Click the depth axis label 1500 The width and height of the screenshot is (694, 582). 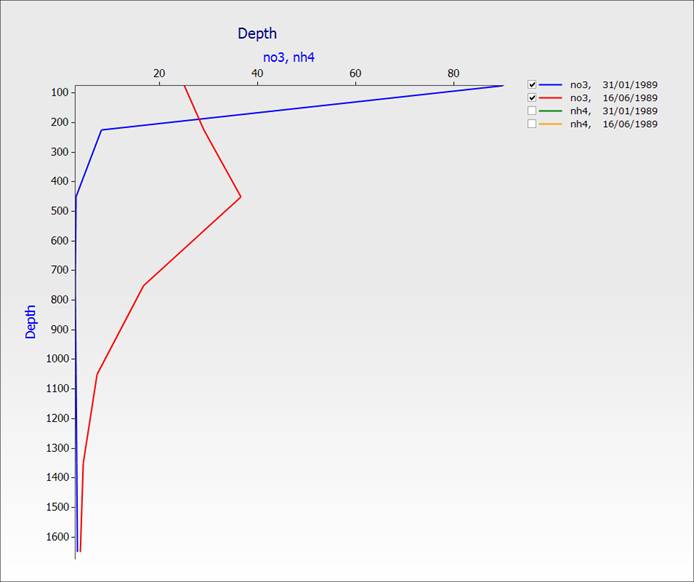58,507
